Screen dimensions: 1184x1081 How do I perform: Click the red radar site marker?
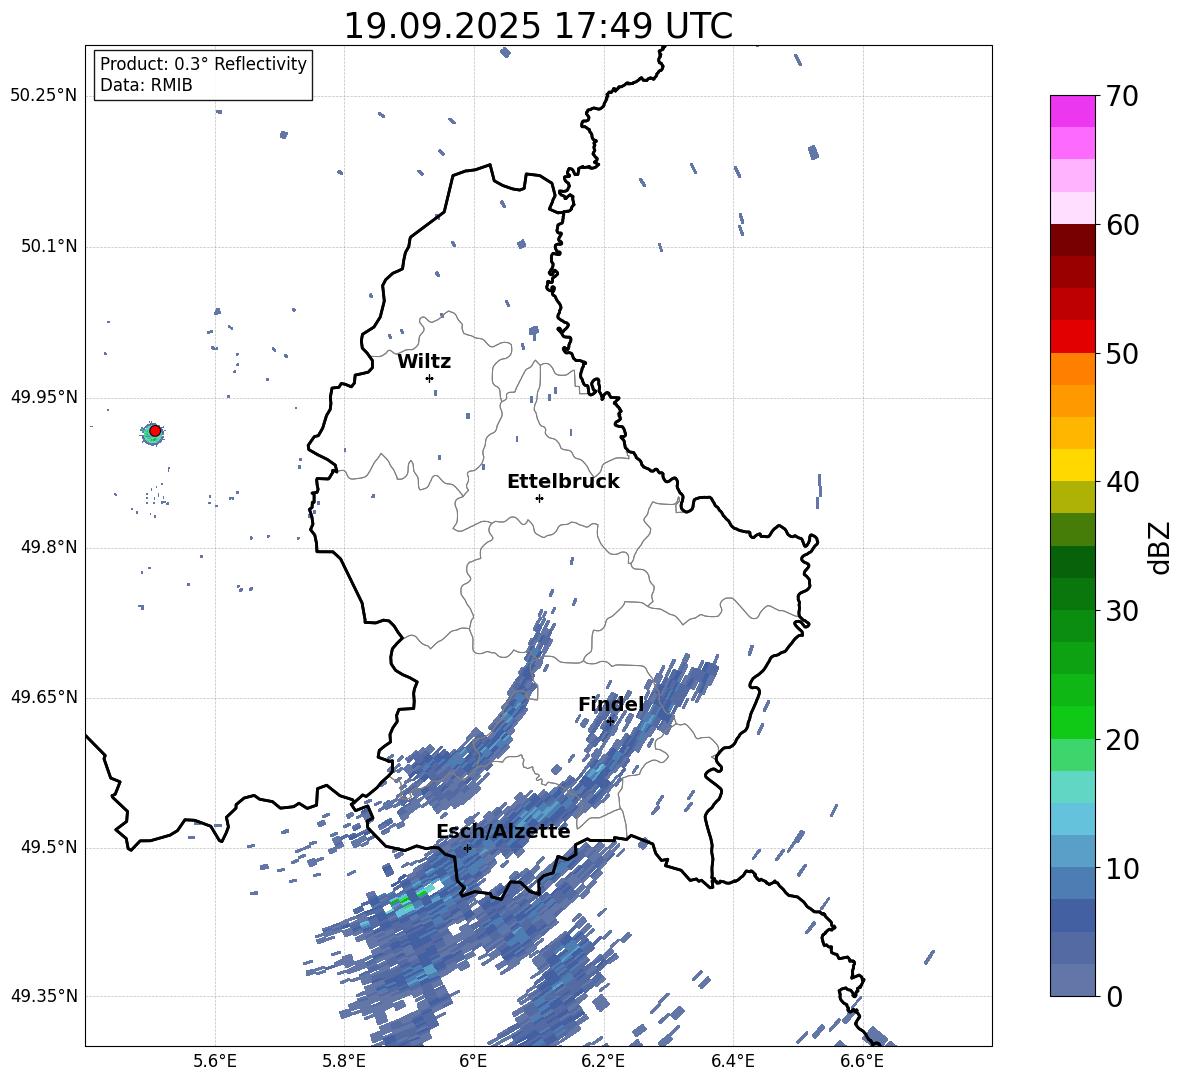coord(155,430)
